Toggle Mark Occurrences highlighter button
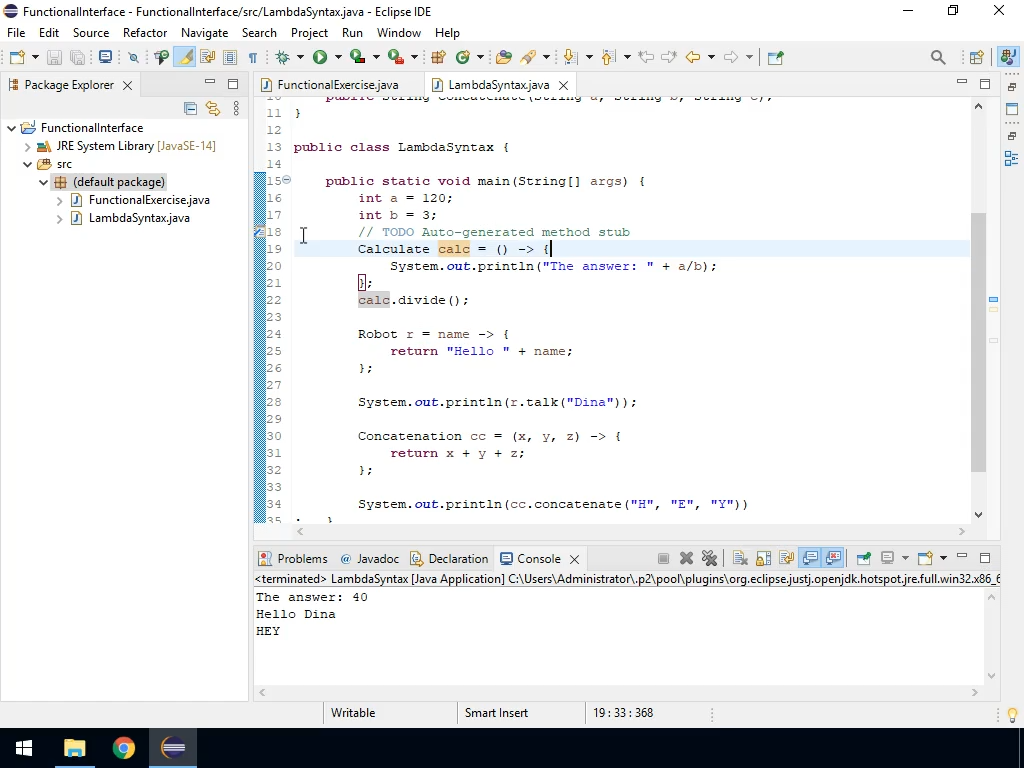 185,58
